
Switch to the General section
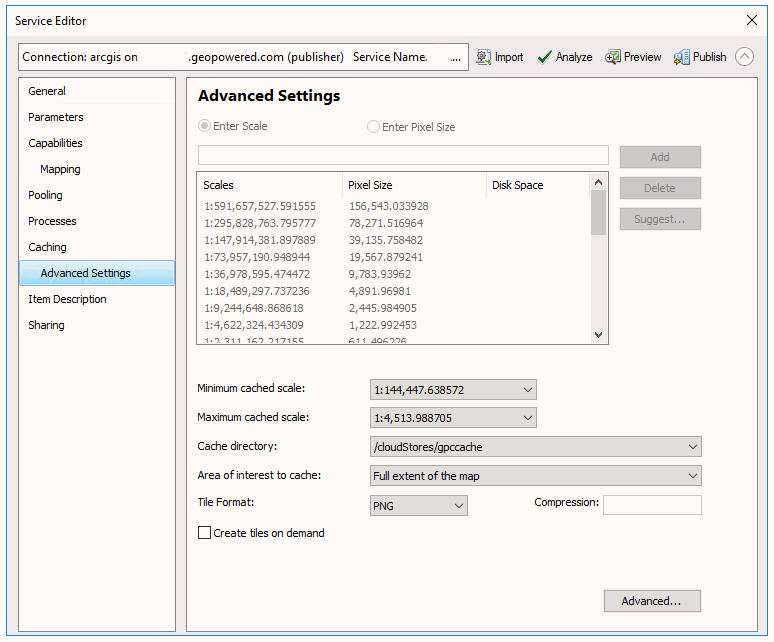point(47,91)
